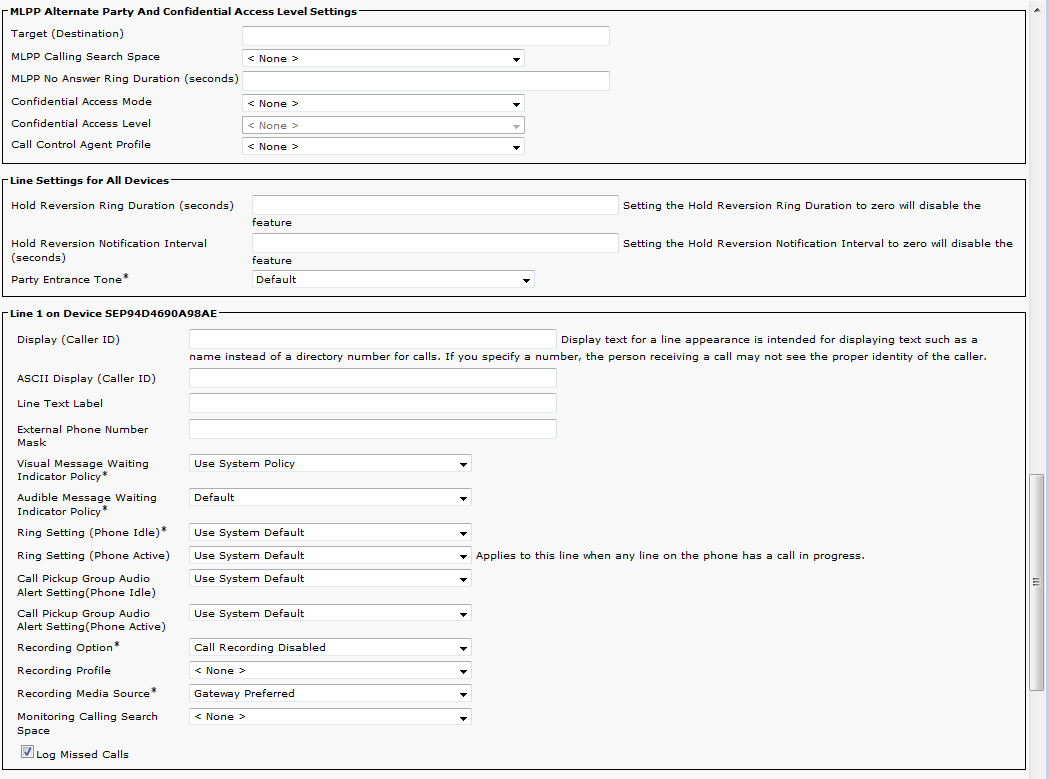This screenshot has height=779, width=1049.
Task: Toggle the Log Missed Calls checkbox
Action: 27,753
